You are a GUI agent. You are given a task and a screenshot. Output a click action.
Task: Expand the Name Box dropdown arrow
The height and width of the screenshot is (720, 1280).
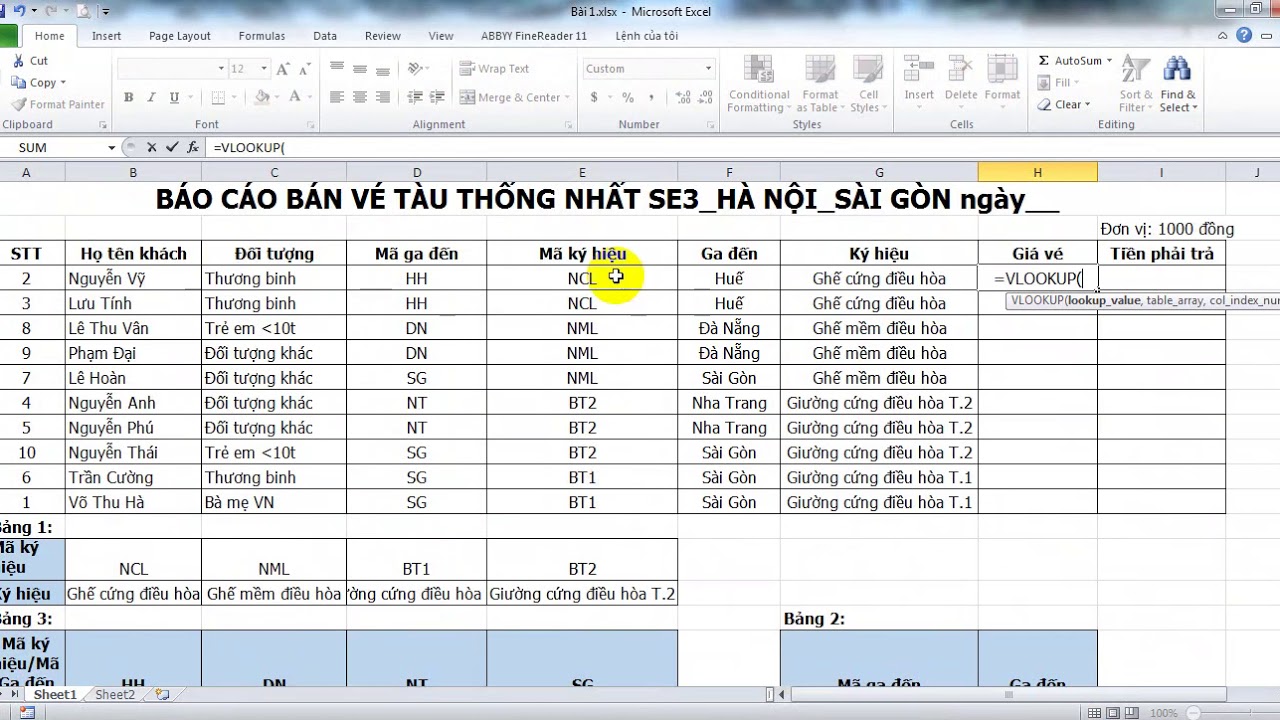[112, 147]
